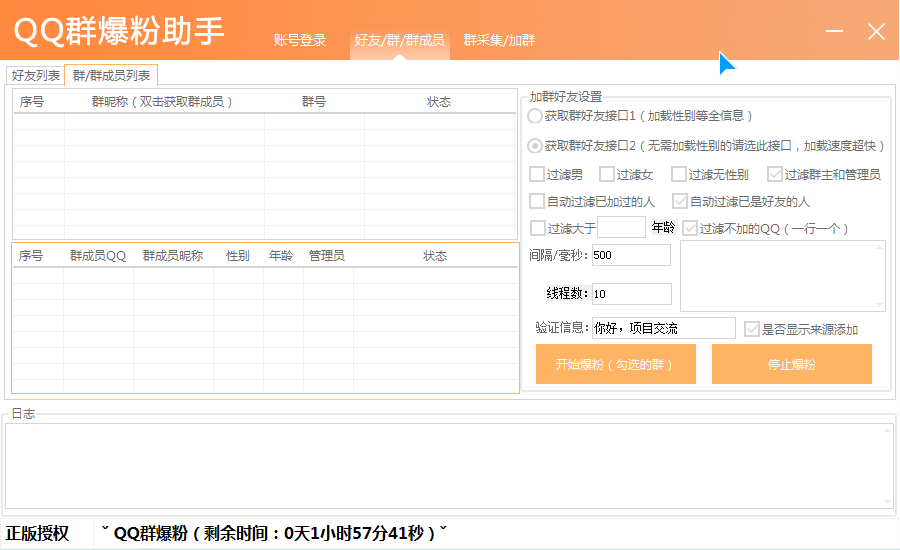This screenshot has height=550, width=900.
Task: Open the 好友/群/群成员 tab
Action: (399, 41)
